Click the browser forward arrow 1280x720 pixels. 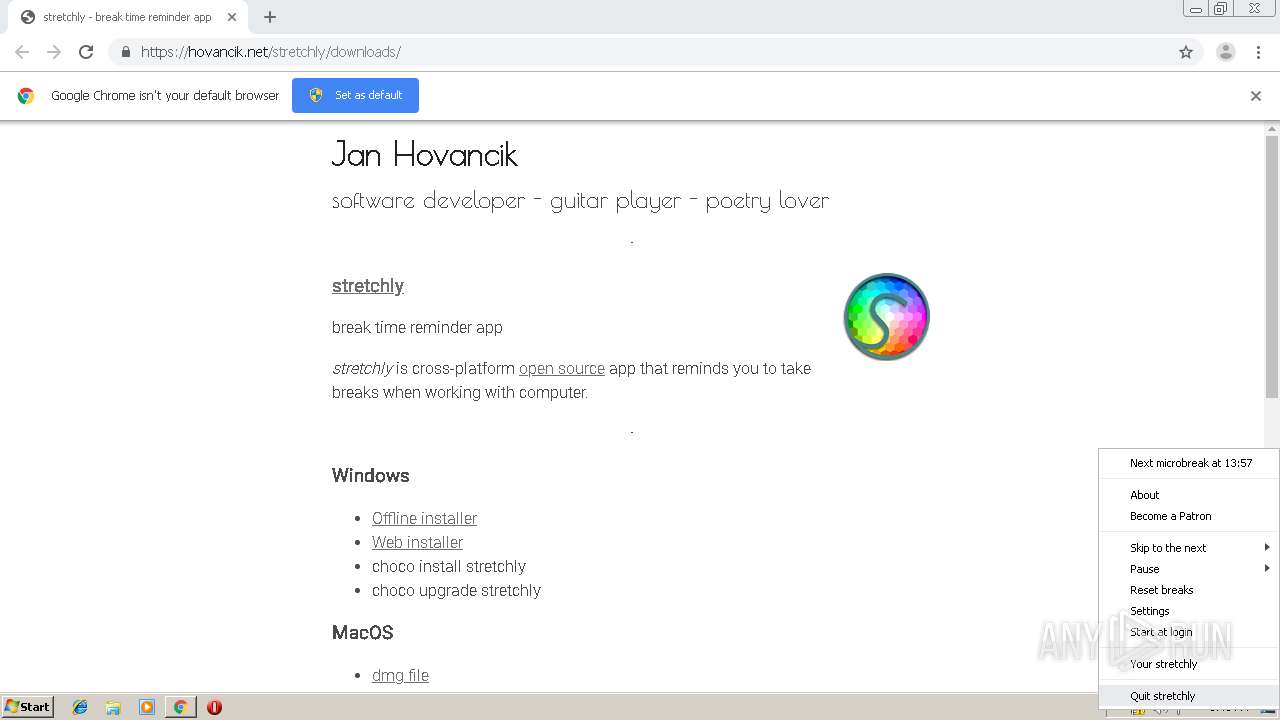[x=54, y=52]
